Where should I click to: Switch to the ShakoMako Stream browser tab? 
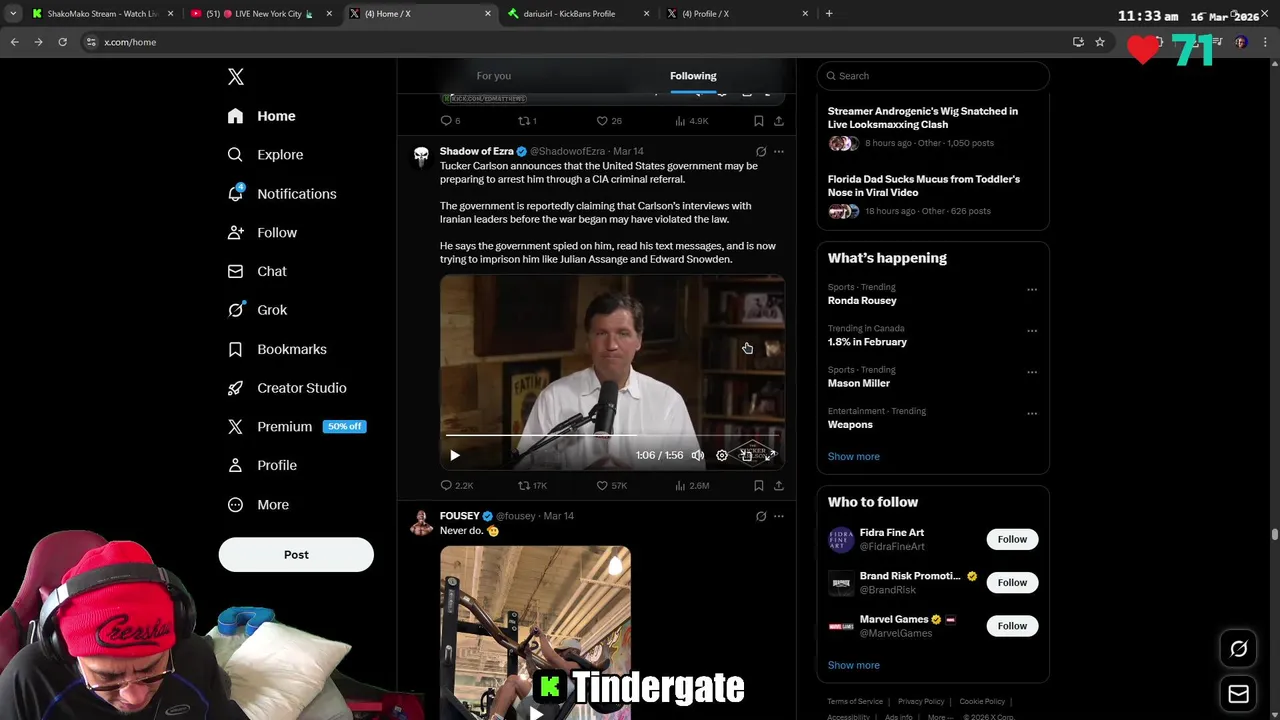103,14
